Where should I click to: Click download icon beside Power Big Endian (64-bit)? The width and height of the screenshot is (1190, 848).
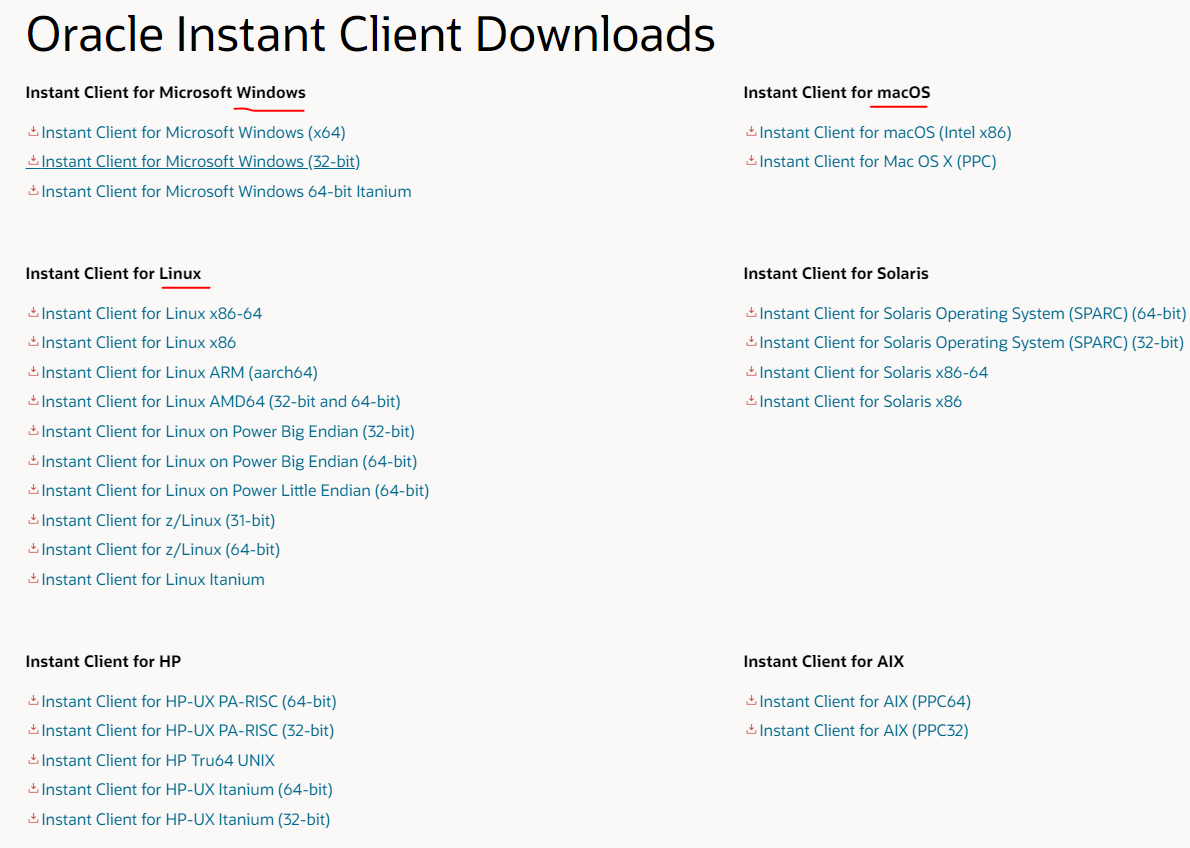pos(33,460)
